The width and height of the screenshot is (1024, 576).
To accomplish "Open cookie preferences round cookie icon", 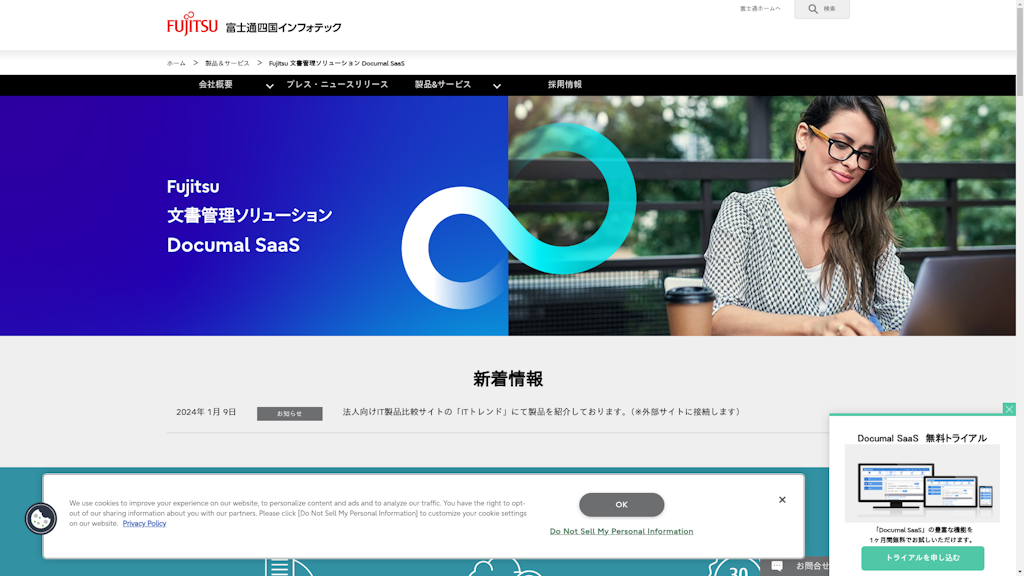I will 41,518.
